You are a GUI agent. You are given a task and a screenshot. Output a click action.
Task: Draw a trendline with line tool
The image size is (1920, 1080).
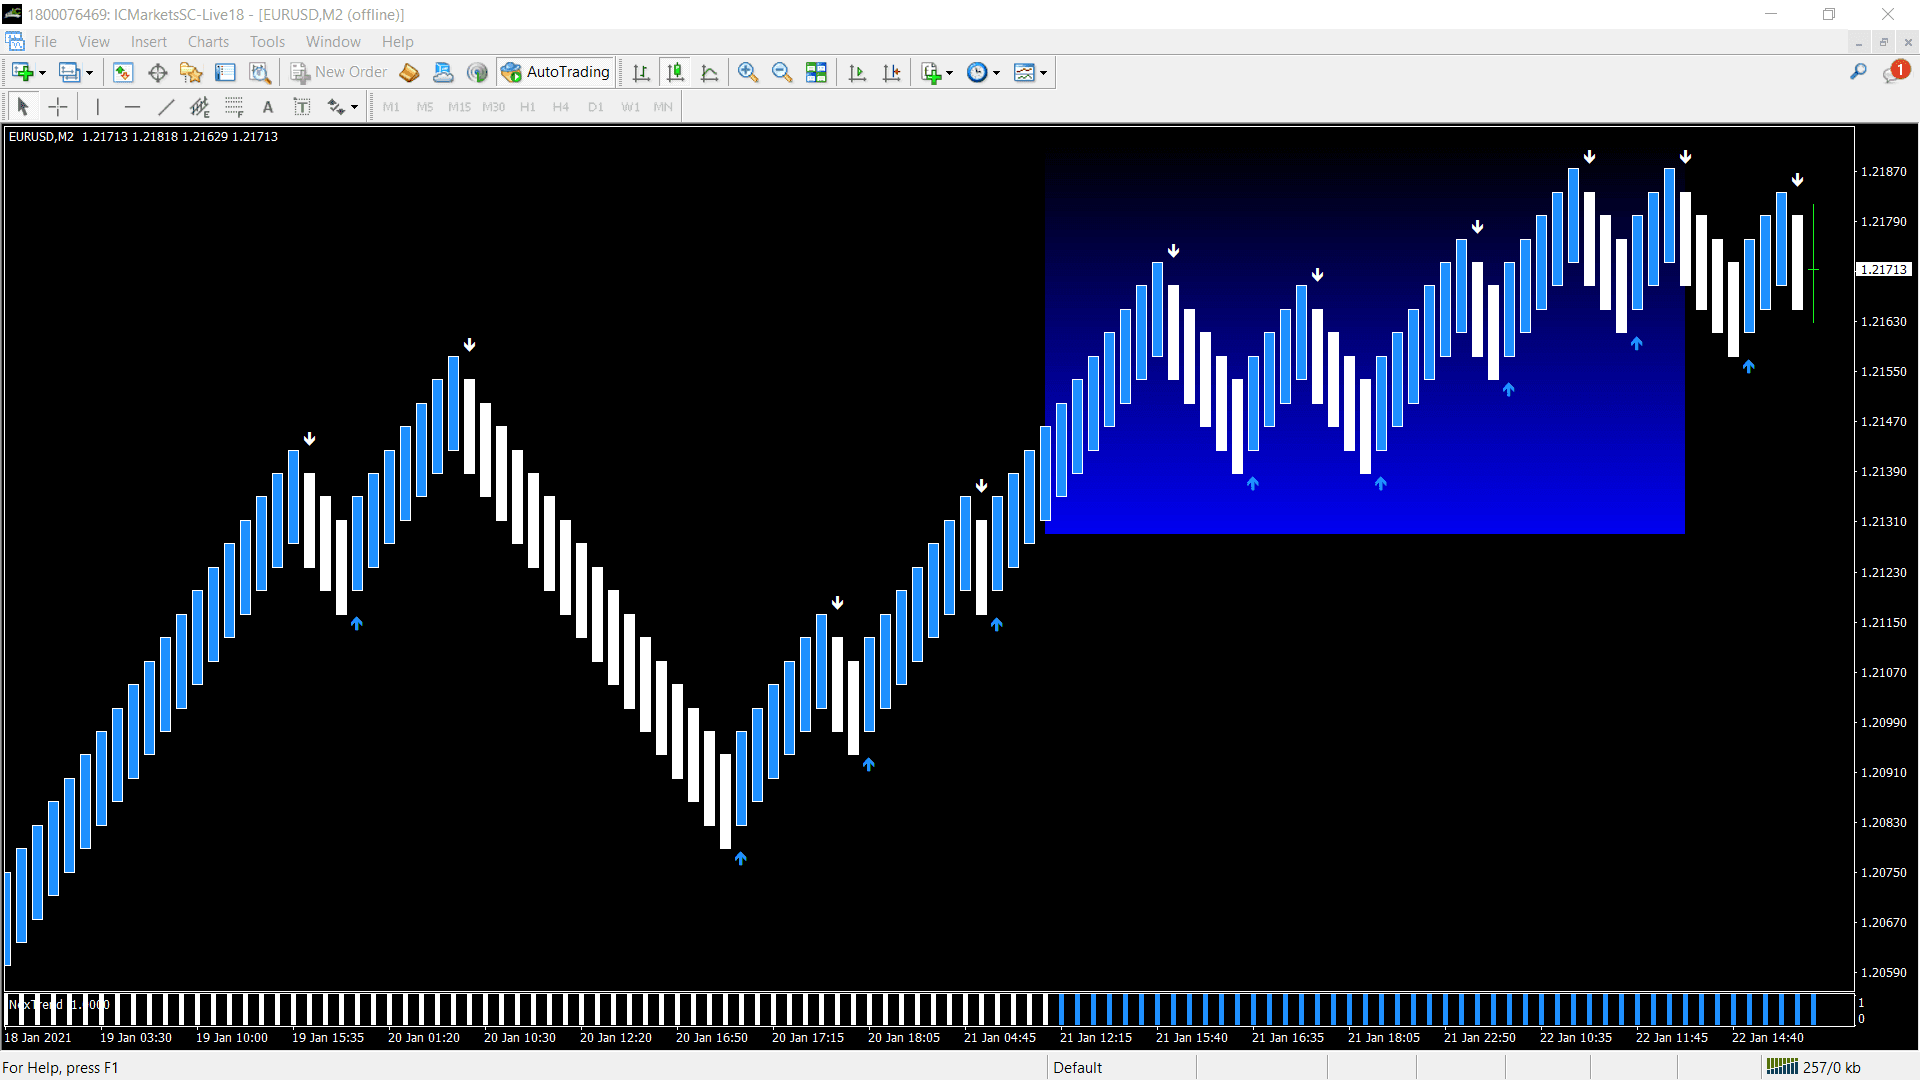pos(166,107)
